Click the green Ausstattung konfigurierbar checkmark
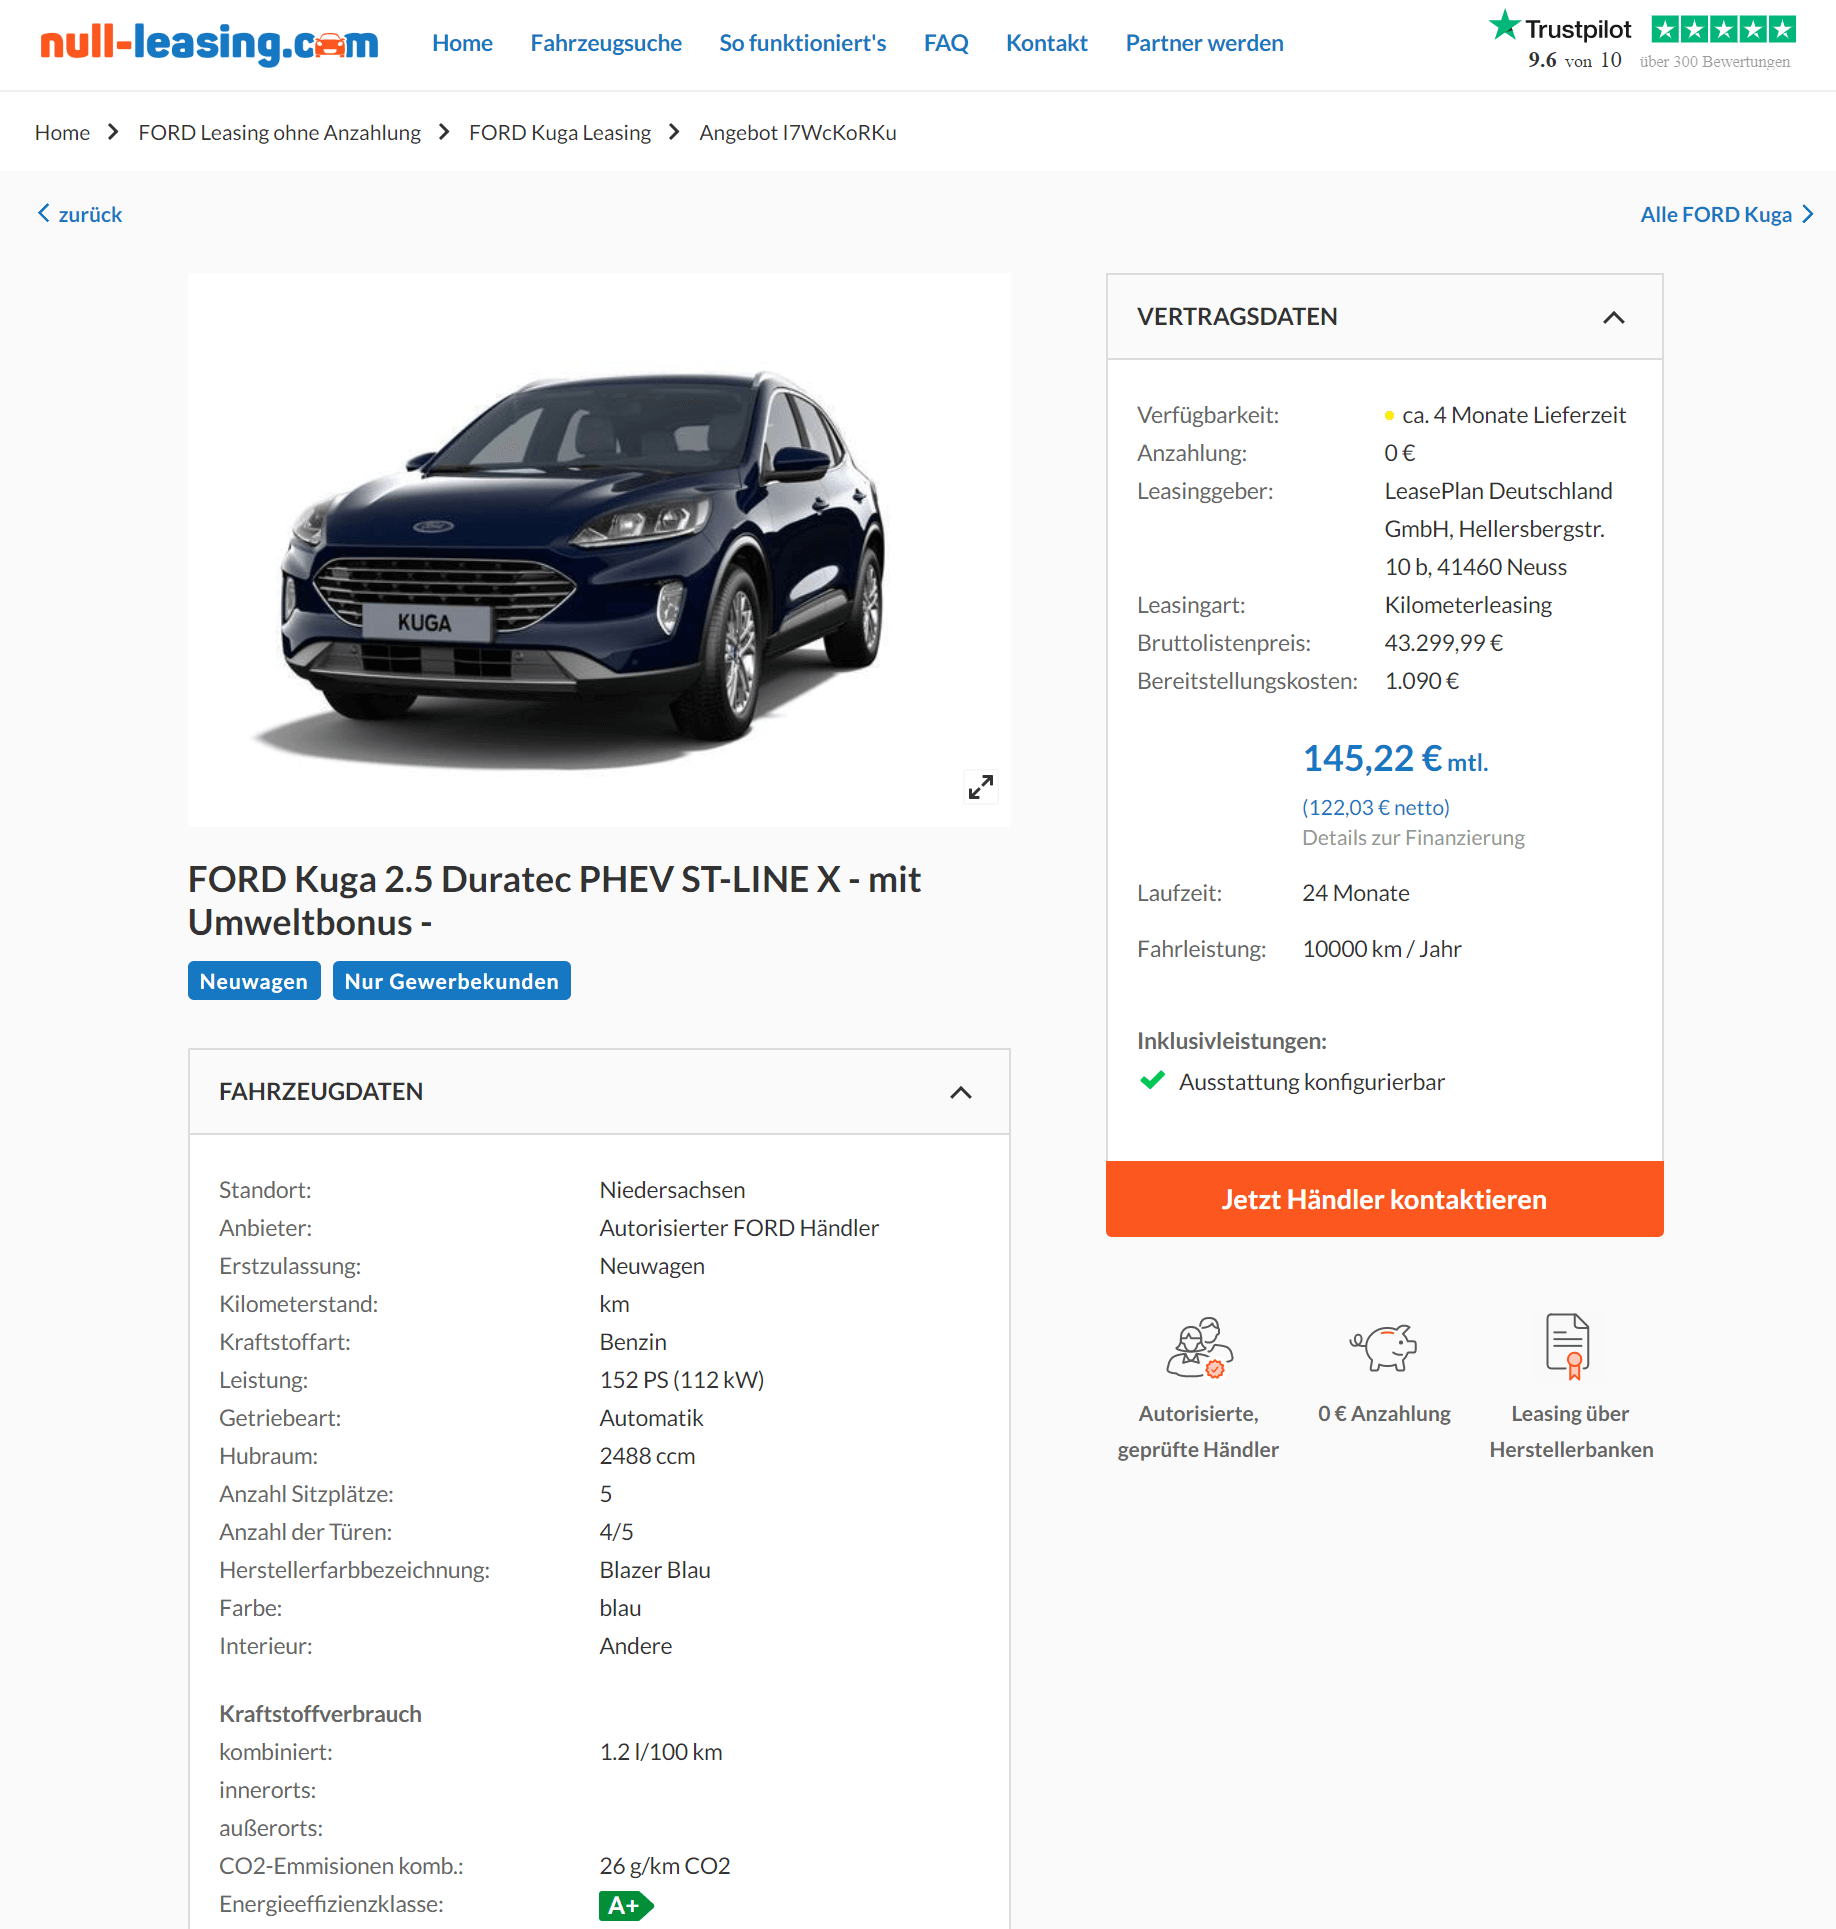Image resolution: width=1836 pixels, height=1929 pixels. pyautogui.click(x=1152, y=1080)
